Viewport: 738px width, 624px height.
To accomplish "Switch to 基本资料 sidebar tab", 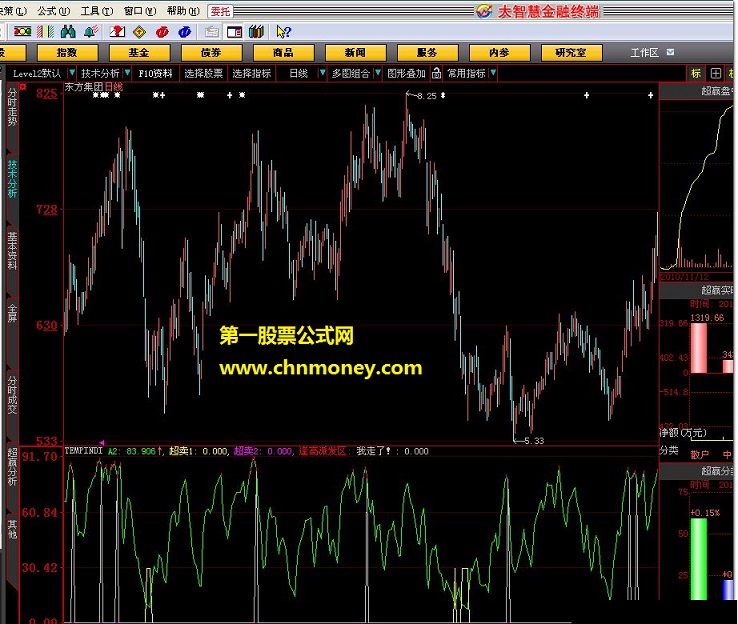I will (12, 251).
